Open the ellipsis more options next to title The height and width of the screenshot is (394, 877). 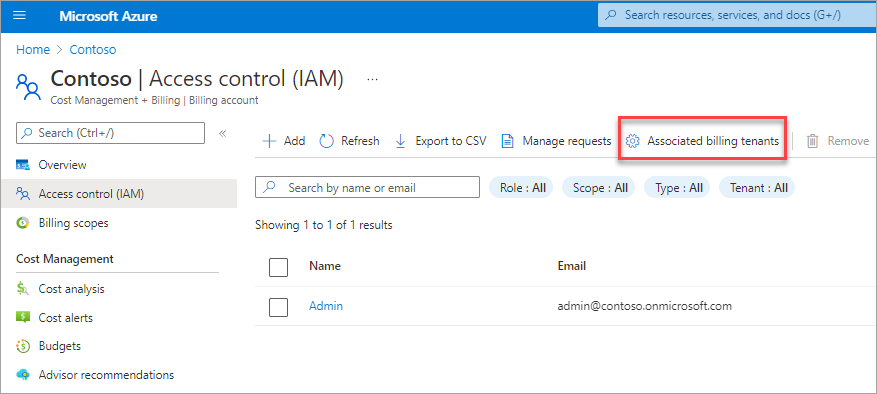click(x=373, y=79)
